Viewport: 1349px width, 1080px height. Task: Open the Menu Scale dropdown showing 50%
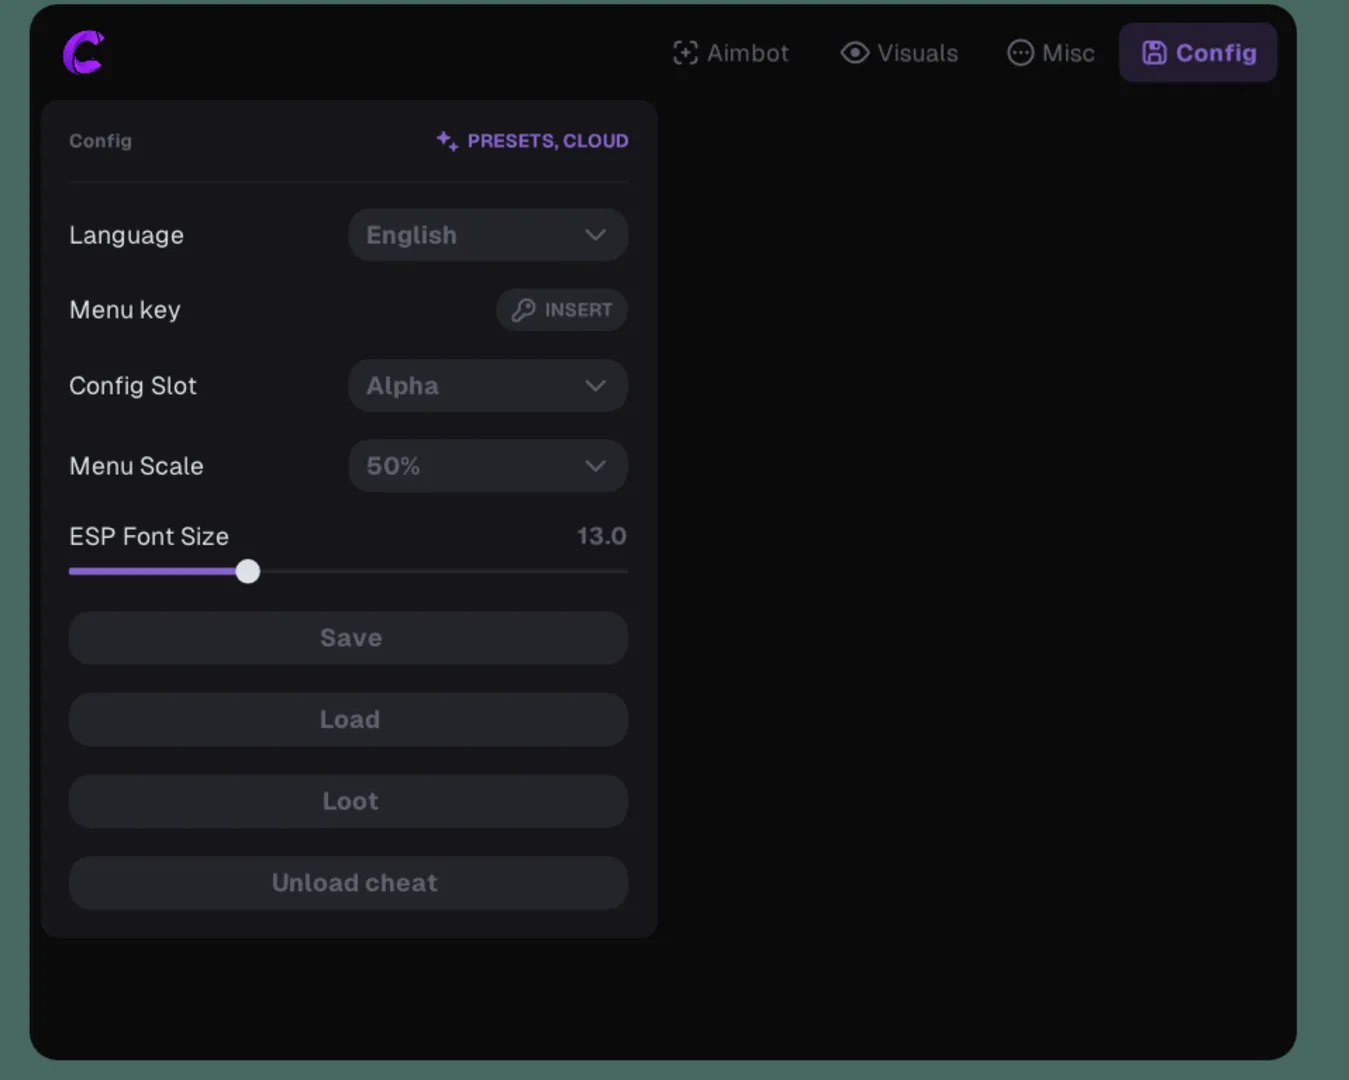click(x=487, y=466)
